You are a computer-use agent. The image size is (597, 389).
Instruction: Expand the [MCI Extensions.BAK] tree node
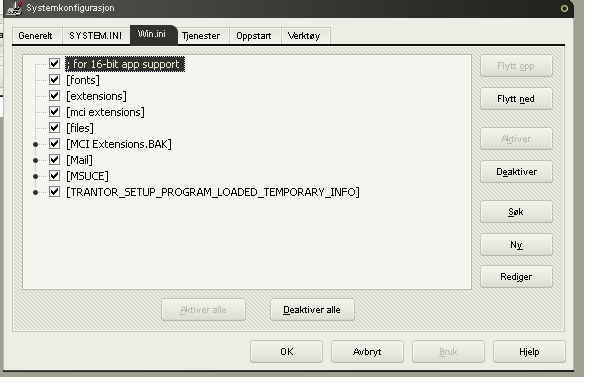35,144
